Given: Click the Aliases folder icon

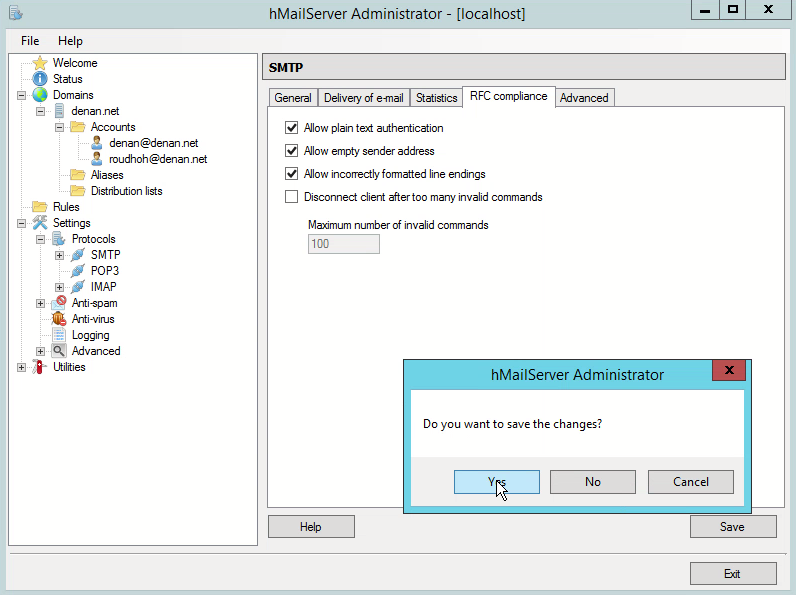Looking at the screenshot, I should coord(78,175).
